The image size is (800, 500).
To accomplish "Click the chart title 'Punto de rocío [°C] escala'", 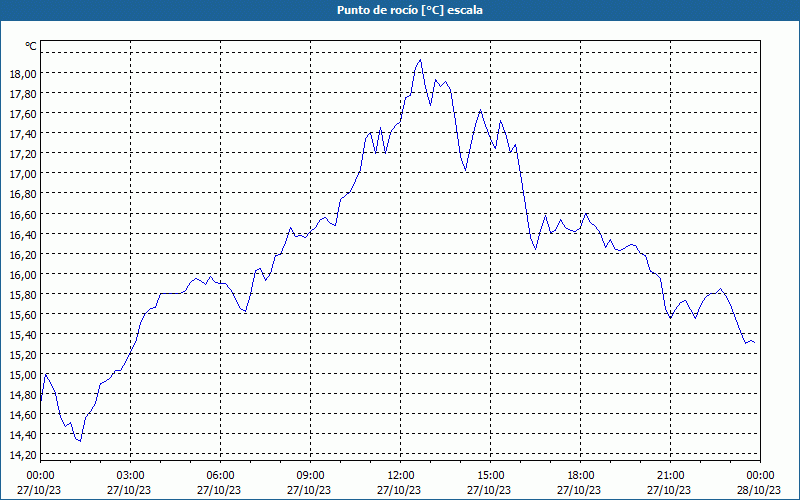I will (x=410, y=10).
